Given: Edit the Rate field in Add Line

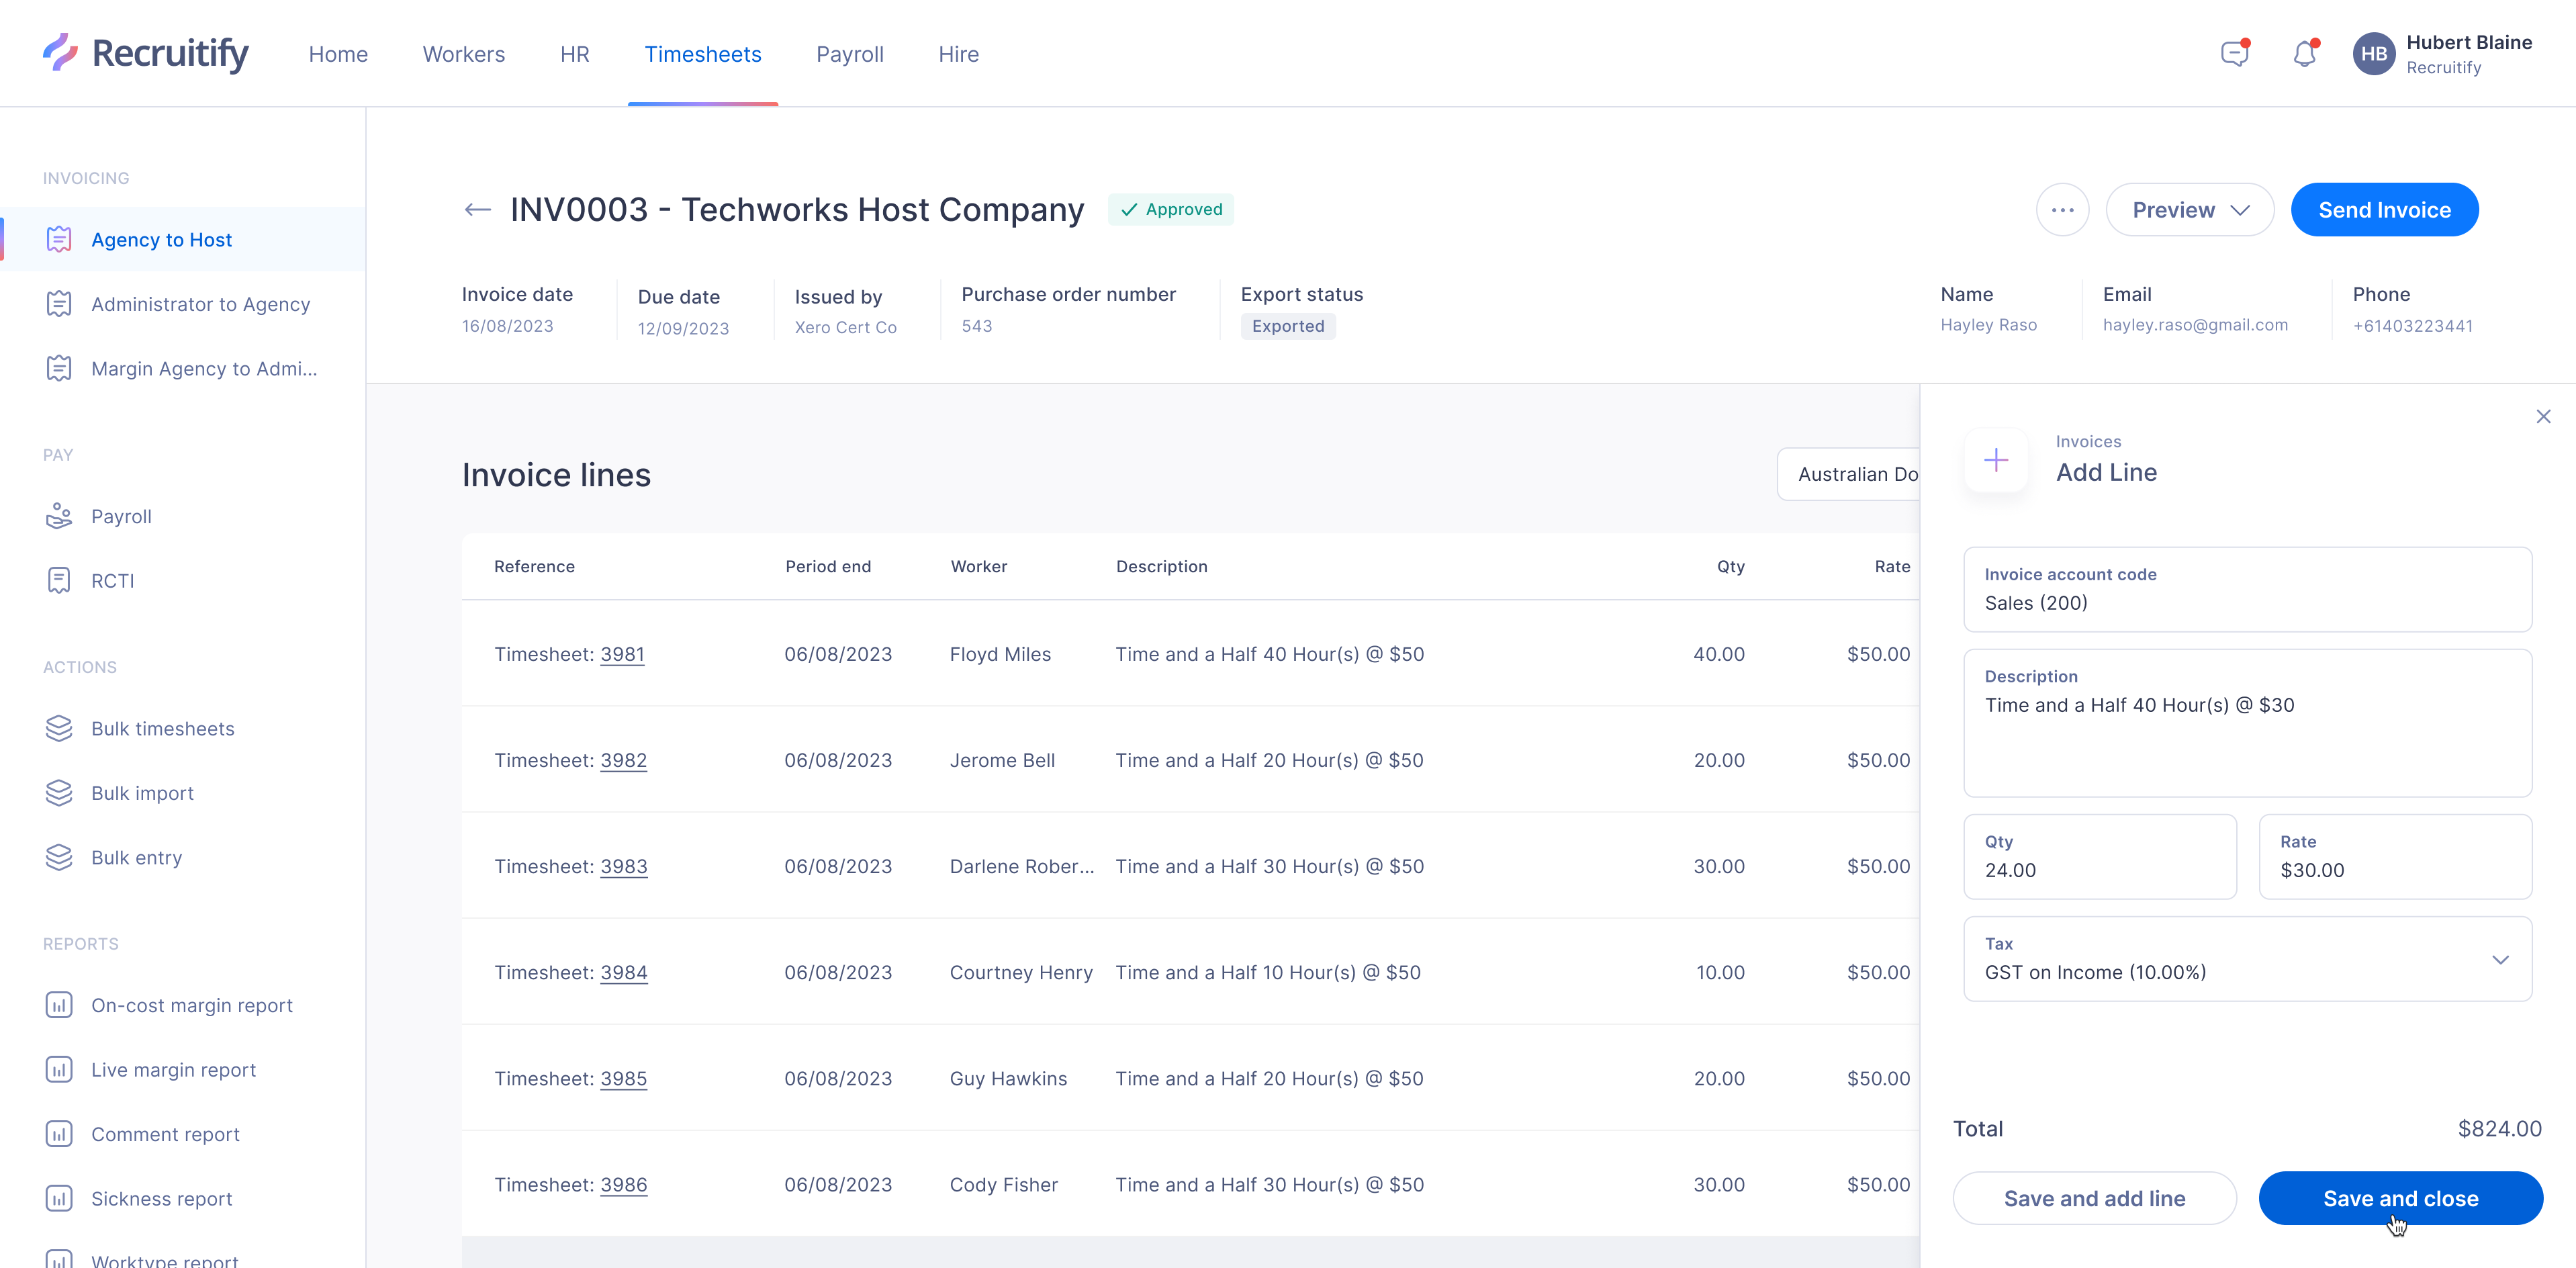Looking at the screenshot, I should 2395,856.
